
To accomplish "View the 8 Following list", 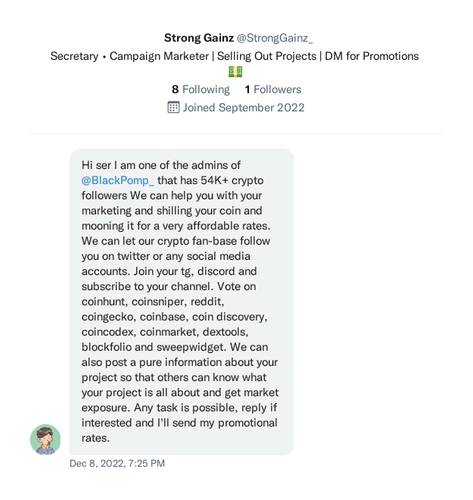I will (201, 89).
